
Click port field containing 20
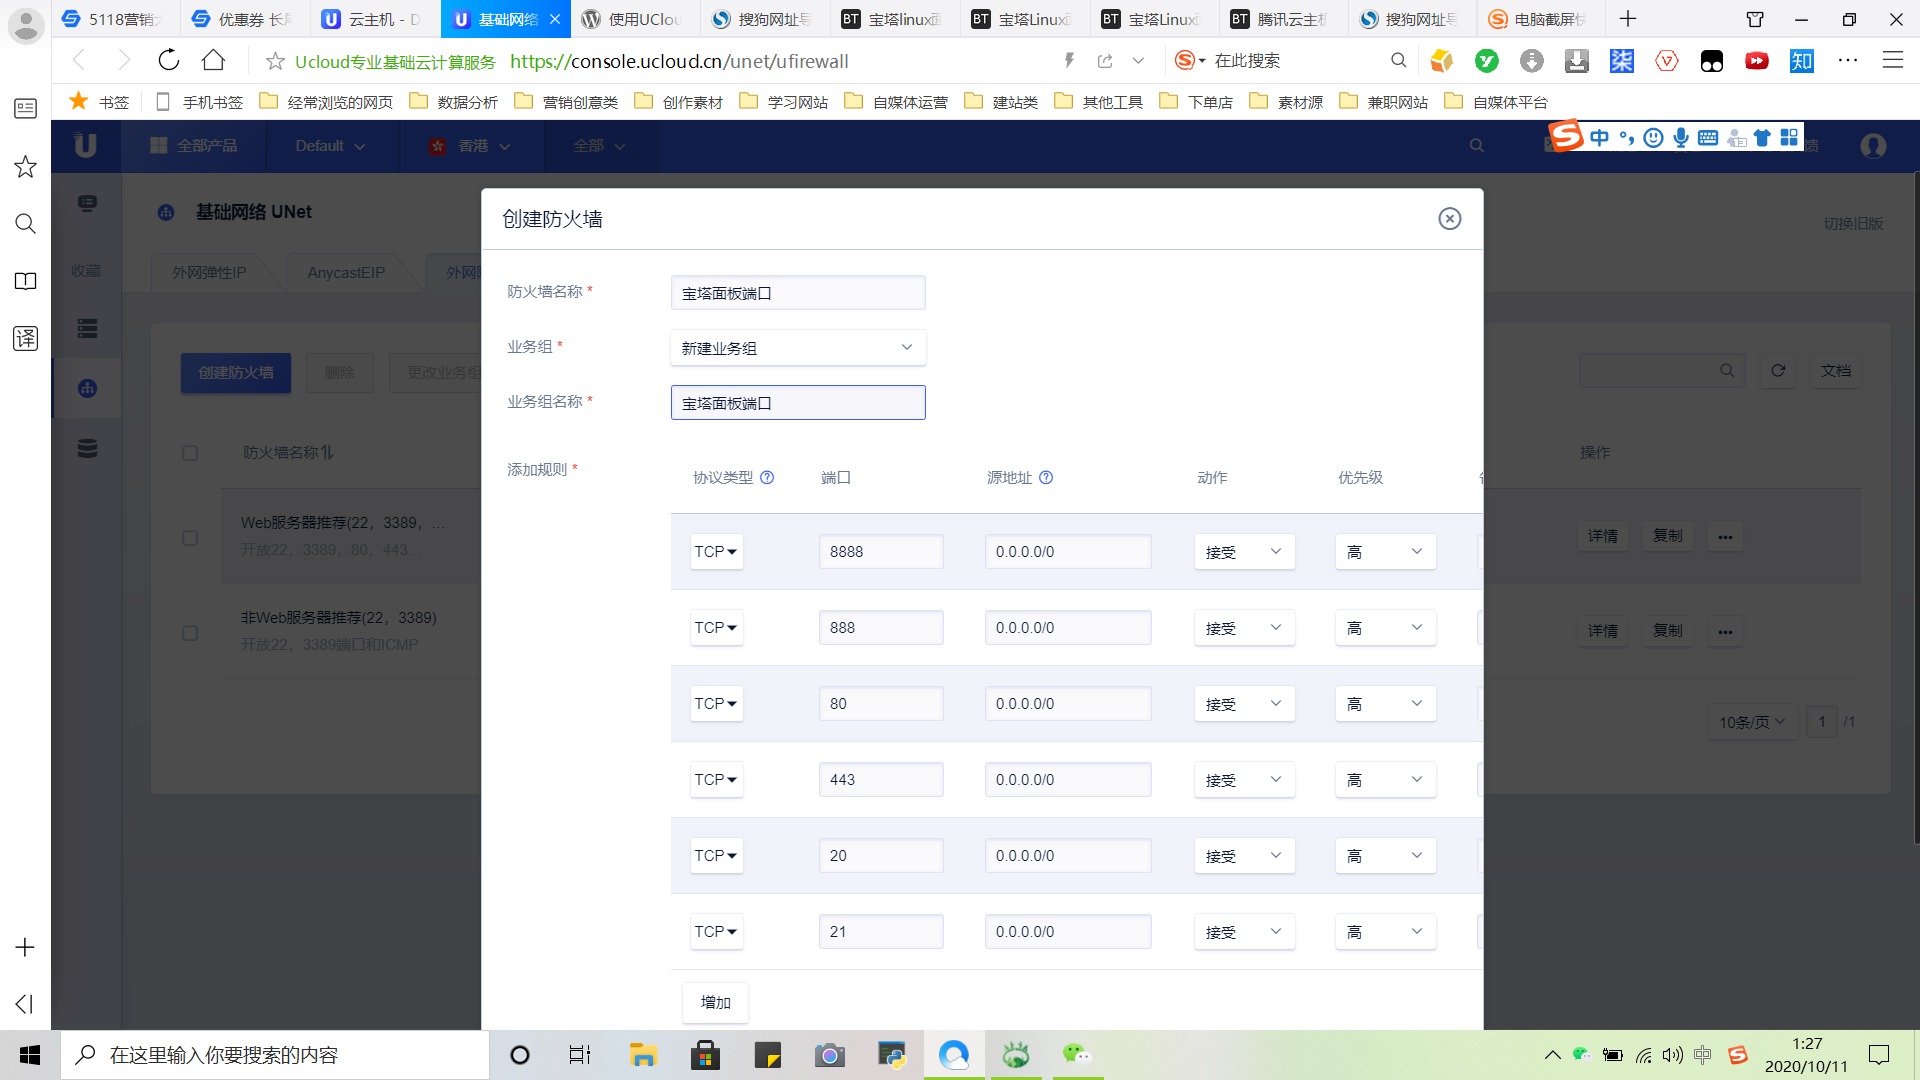[881, 856]
